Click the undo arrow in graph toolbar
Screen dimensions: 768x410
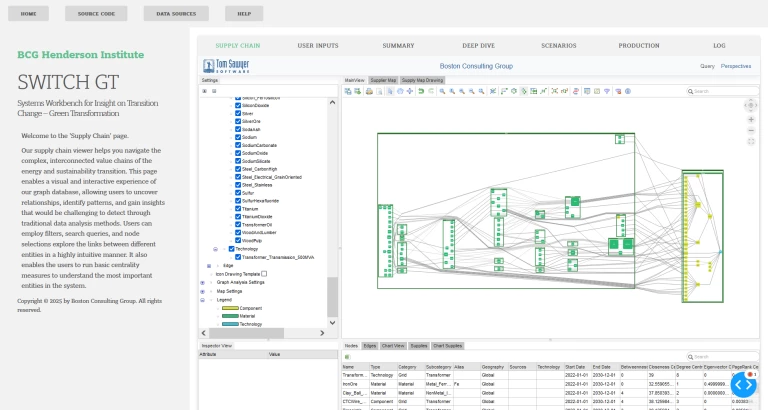tap(421, 91)
